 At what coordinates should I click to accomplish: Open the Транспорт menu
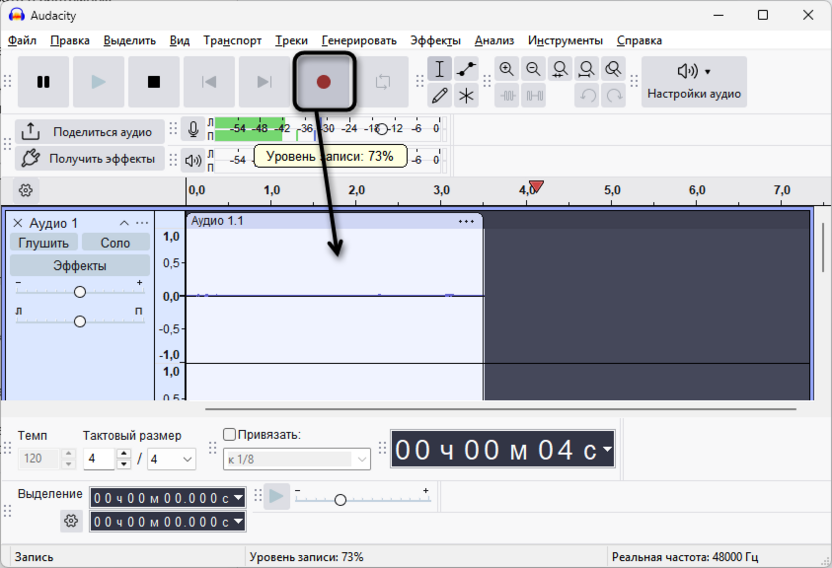[232, 40]
